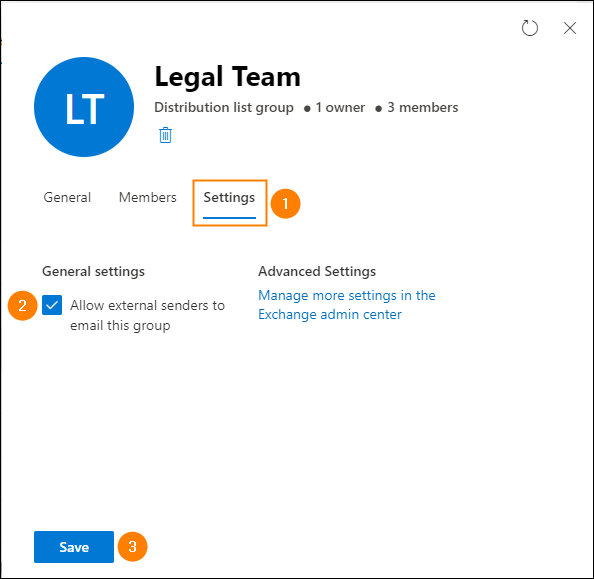
Task: Save the group settings
Action: 74,547
